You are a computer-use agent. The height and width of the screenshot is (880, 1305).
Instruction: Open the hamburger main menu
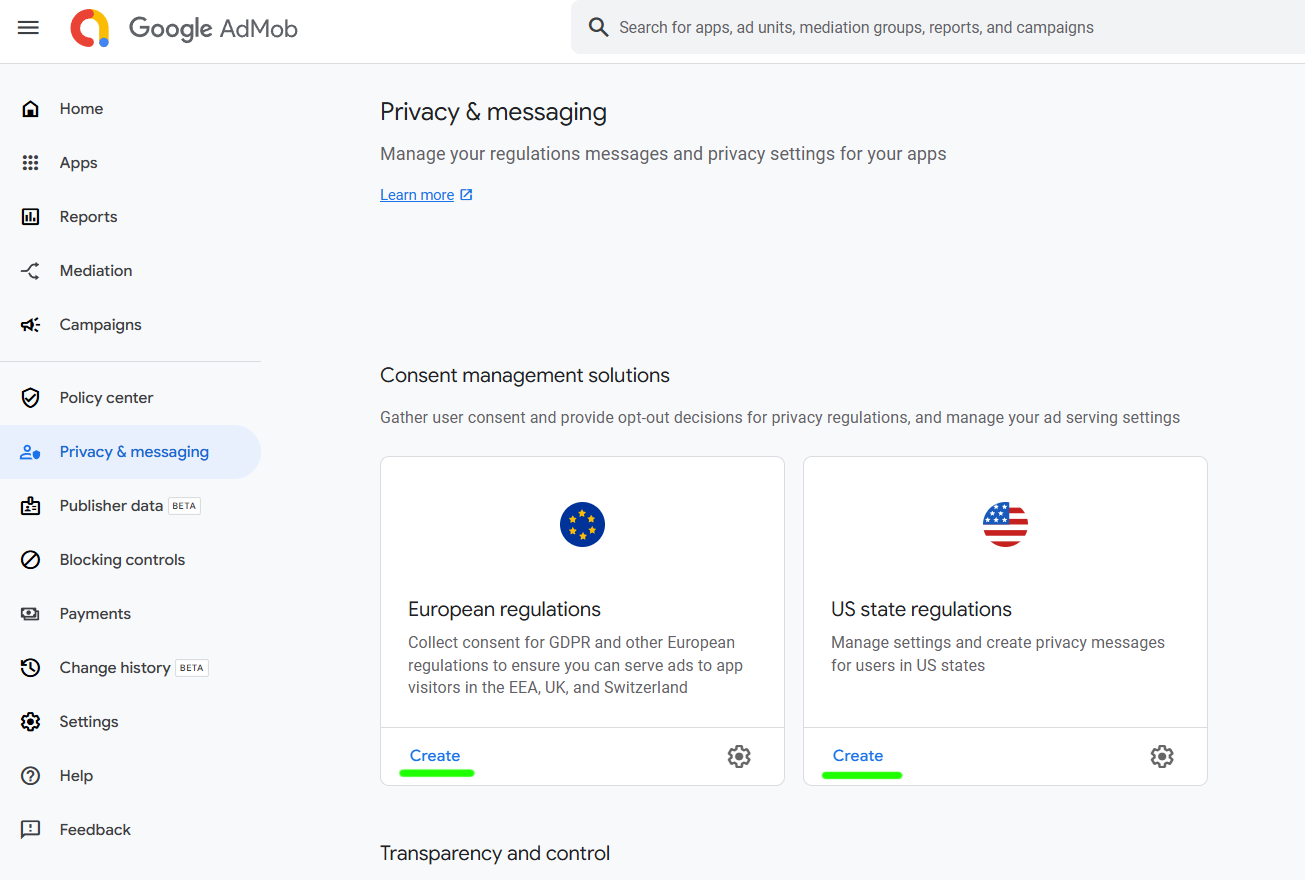tap(28, 28)
